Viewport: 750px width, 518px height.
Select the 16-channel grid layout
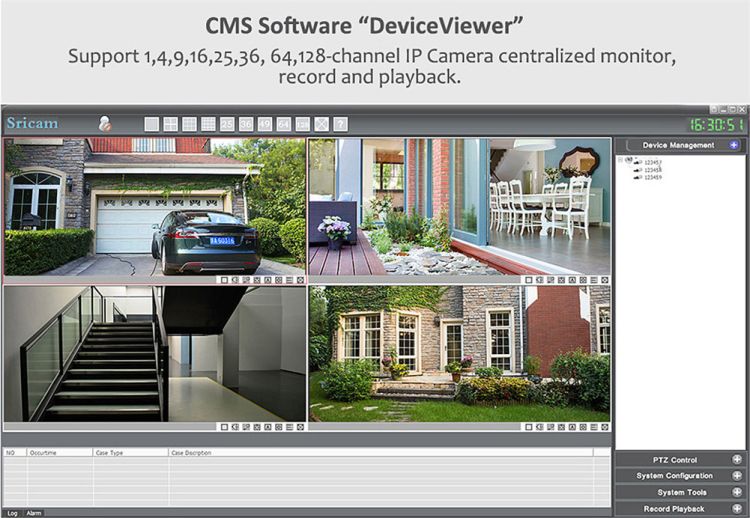pos(208,124)
